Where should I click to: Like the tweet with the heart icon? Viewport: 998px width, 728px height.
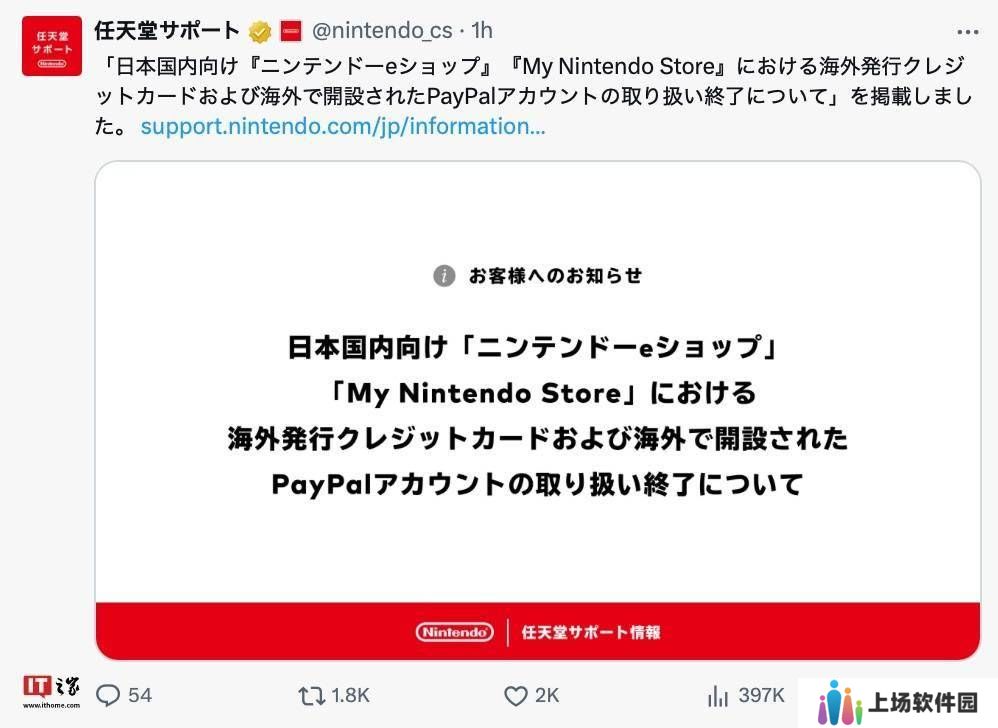[x=515, y=695]
